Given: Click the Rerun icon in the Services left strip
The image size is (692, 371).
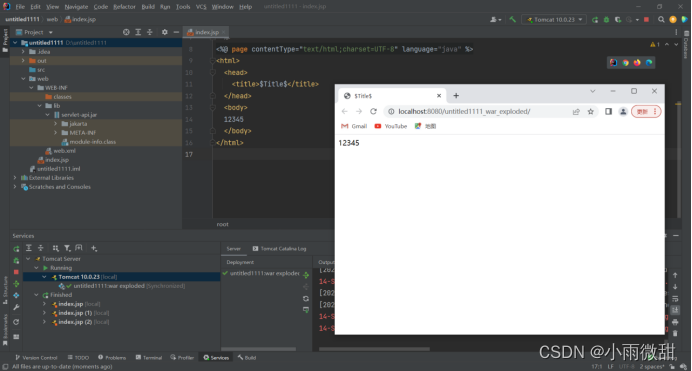Looking at the screenshot, I should coord(16,249).
